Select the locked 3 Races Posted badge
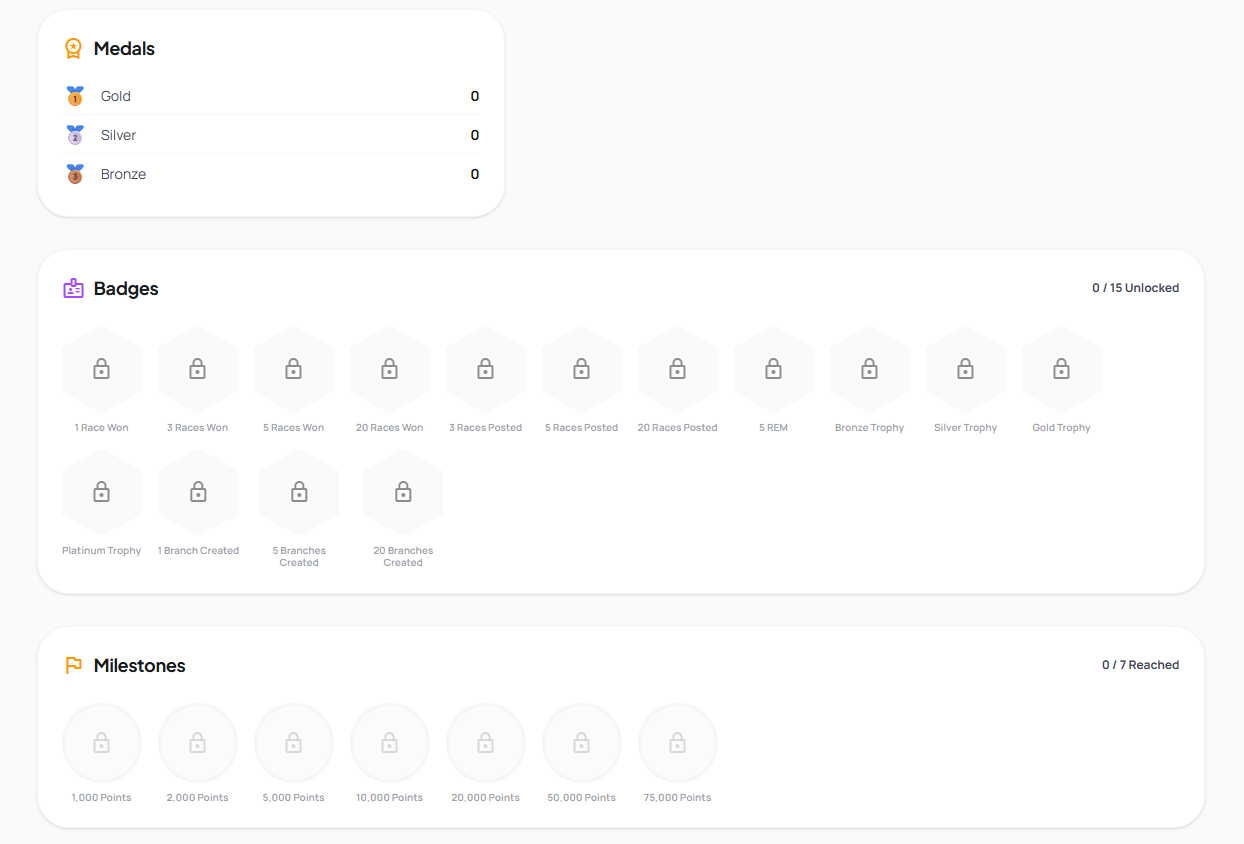Viewport: 1244px width, 844px height. pos(486,370)
